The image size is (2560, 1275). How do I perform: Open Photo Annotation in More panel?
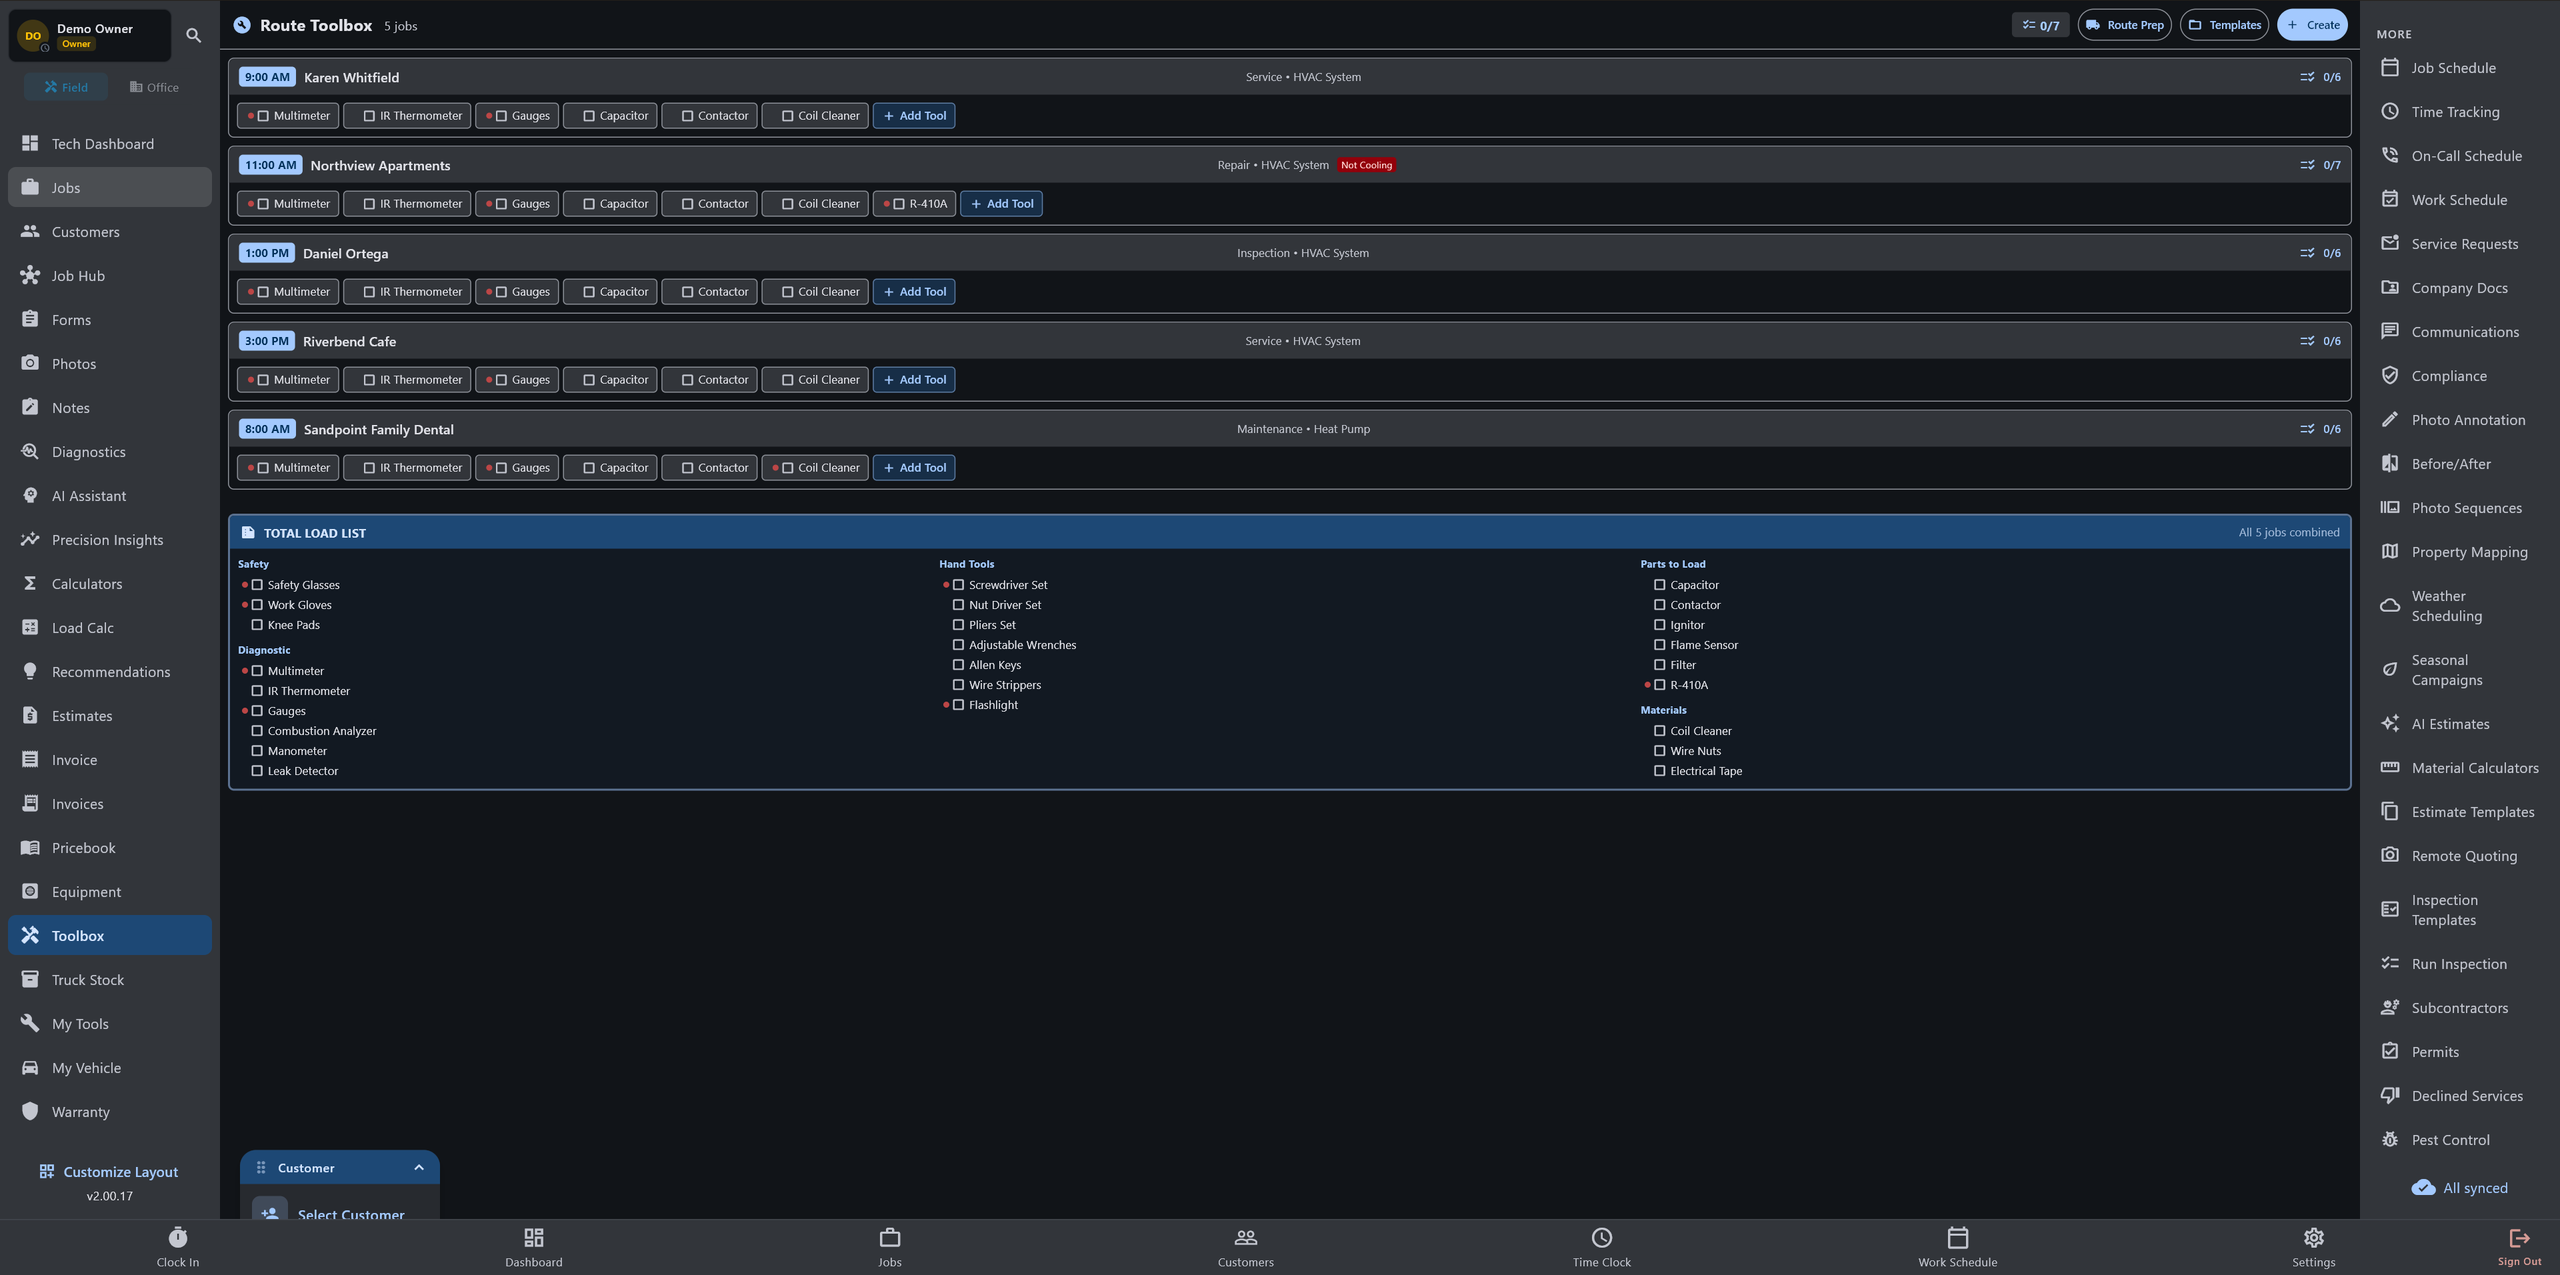point(2459,419)
